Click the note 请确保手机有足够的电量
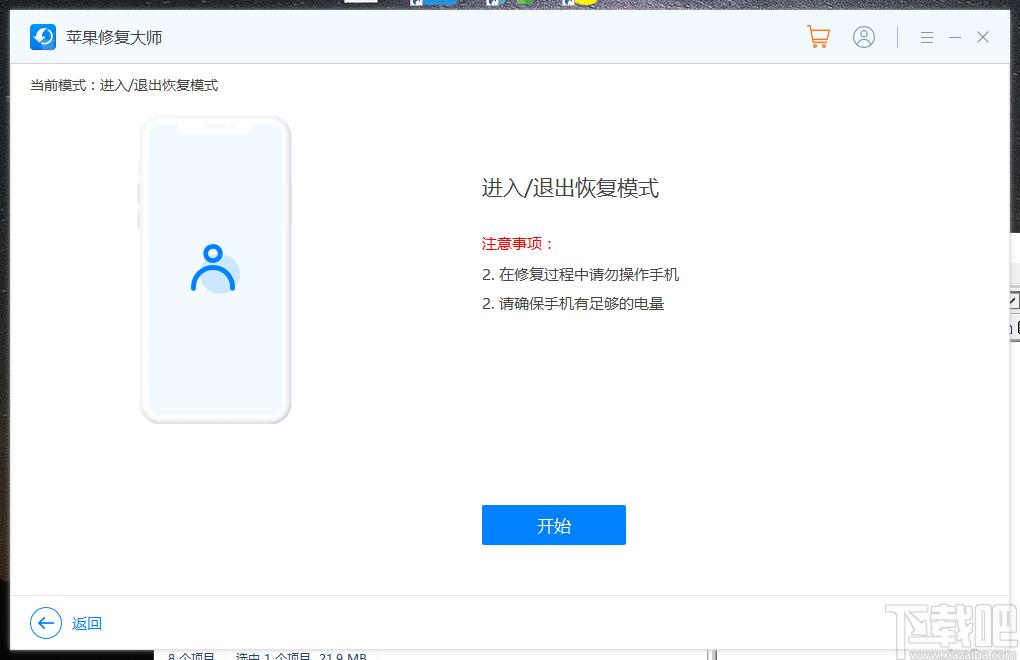The width and height of the screenshot is (1020, 660). [x=572, y=304]
